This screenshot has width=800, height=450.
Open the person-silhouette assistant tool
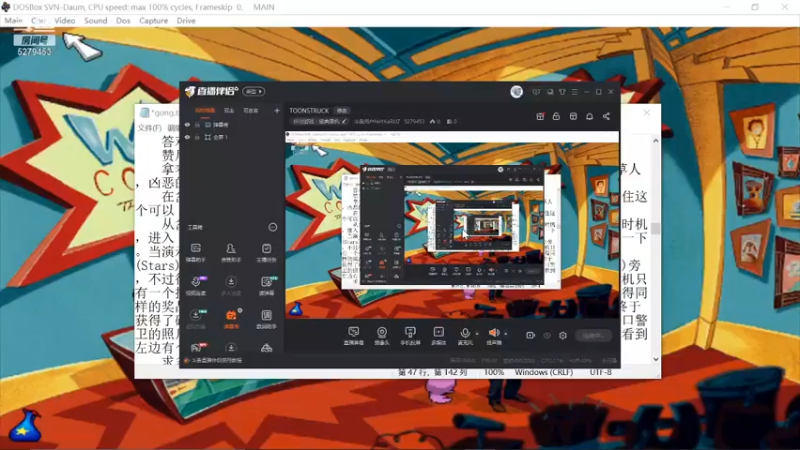(x=231, y=252)
